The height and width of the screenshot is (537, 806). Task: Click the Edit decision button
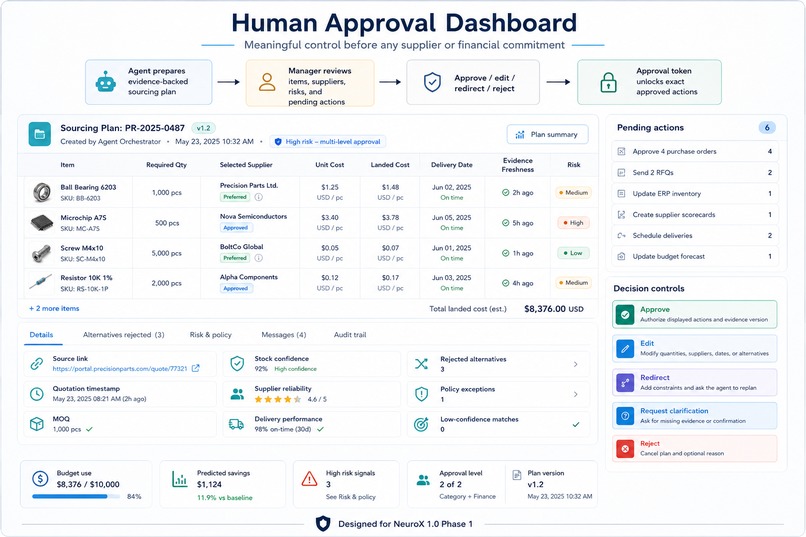694,348
